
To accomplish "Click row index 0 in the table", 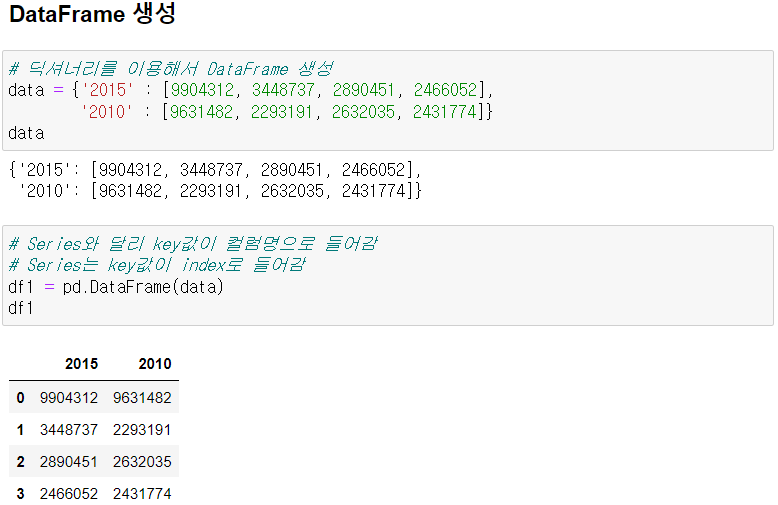I will (20, 397).
